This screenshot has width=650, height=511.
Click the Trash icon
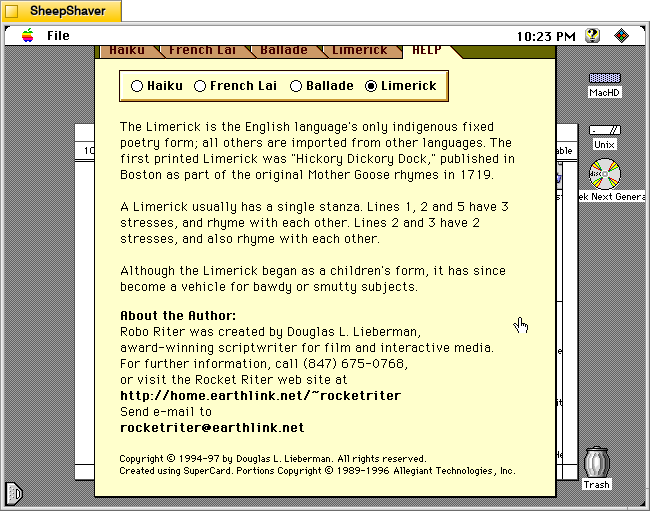597,462
